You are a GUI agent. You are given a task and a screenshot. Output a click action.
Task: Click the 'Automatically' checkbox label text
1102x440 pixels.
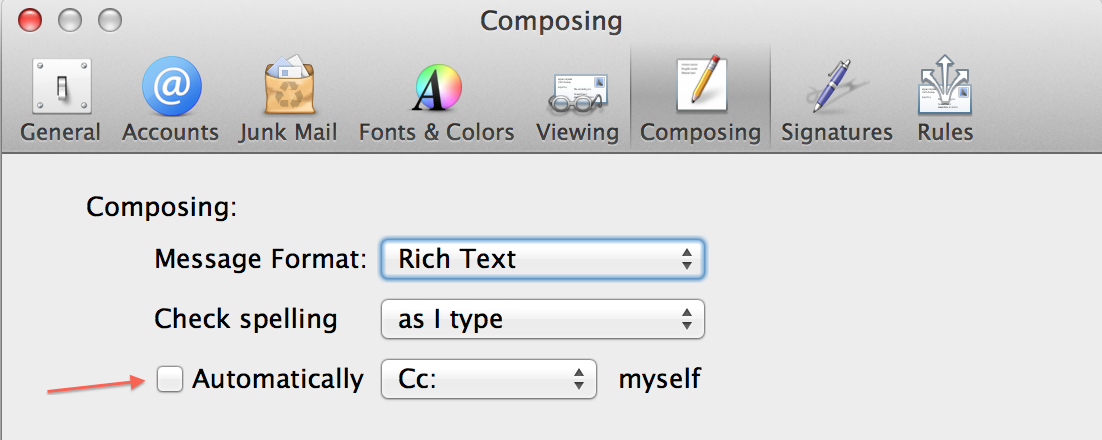click(x=278, y=379)
